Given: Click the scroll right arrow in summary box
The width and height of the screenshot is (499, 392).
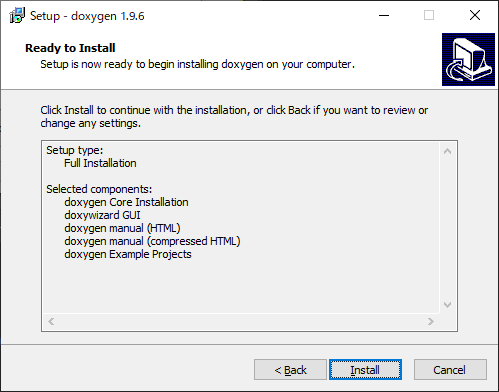Looking at the screenshot, I should pos(431,321).
